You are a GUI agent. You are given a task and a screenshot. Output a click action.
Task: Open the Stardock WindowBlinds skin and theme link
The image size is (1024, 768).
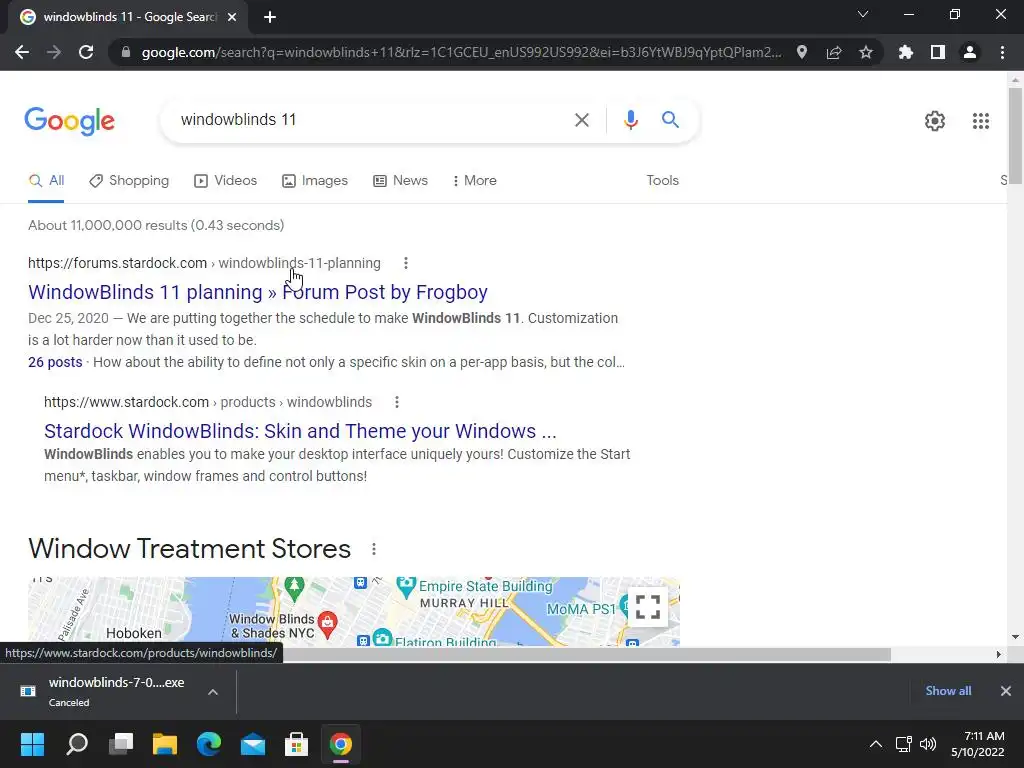[x=300, y=431]
